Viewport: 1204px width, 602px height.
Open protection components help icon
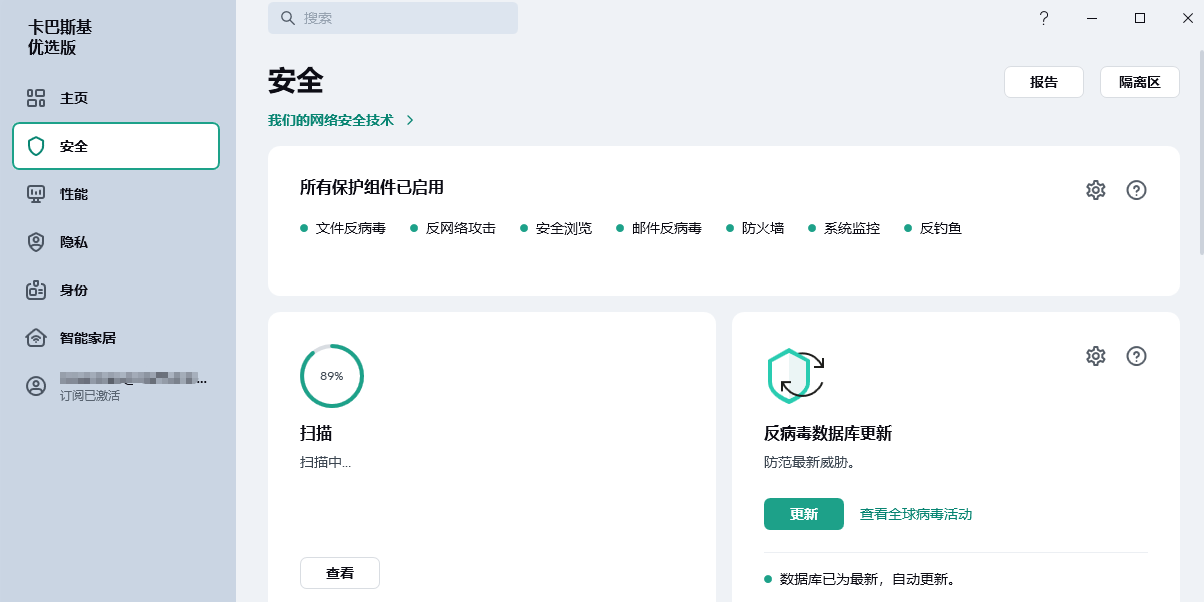click(1136, 190)
